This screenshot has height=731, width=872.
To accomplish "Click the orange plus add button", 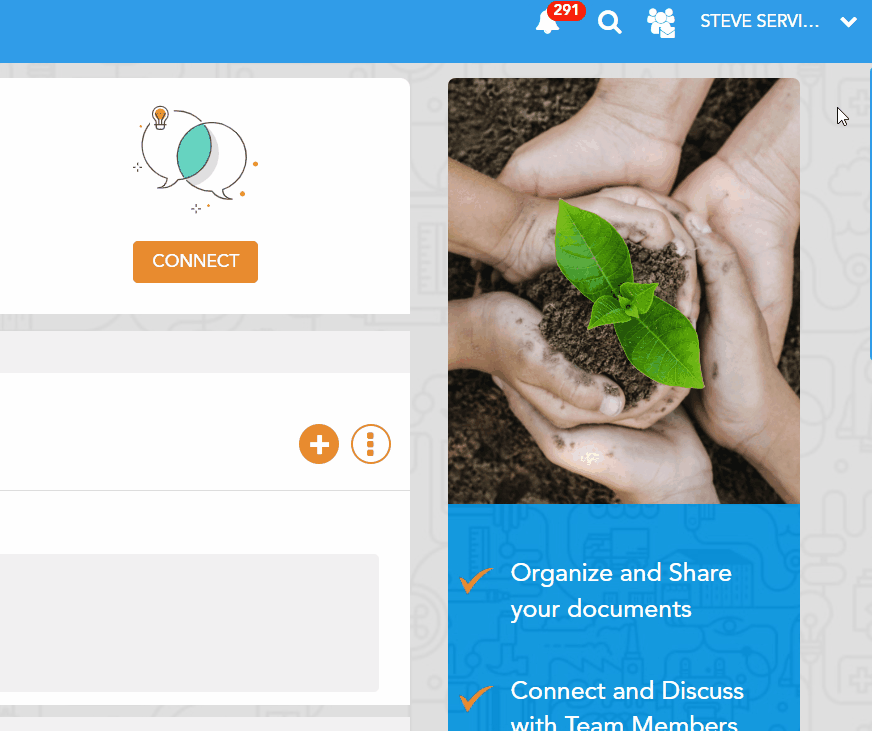I will pos(319,444).
